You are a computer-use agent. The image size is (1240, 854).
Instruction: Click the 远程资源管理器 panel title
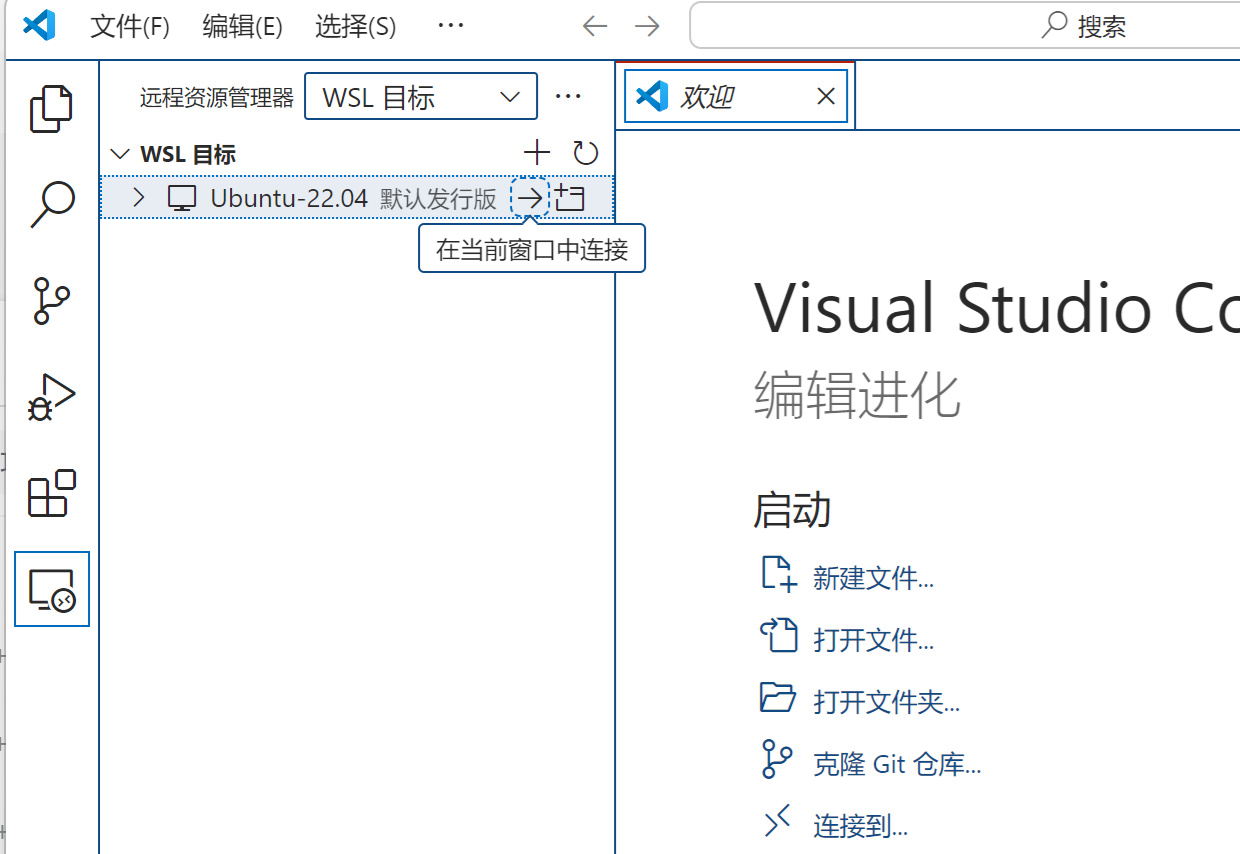[x=217, y=98]
